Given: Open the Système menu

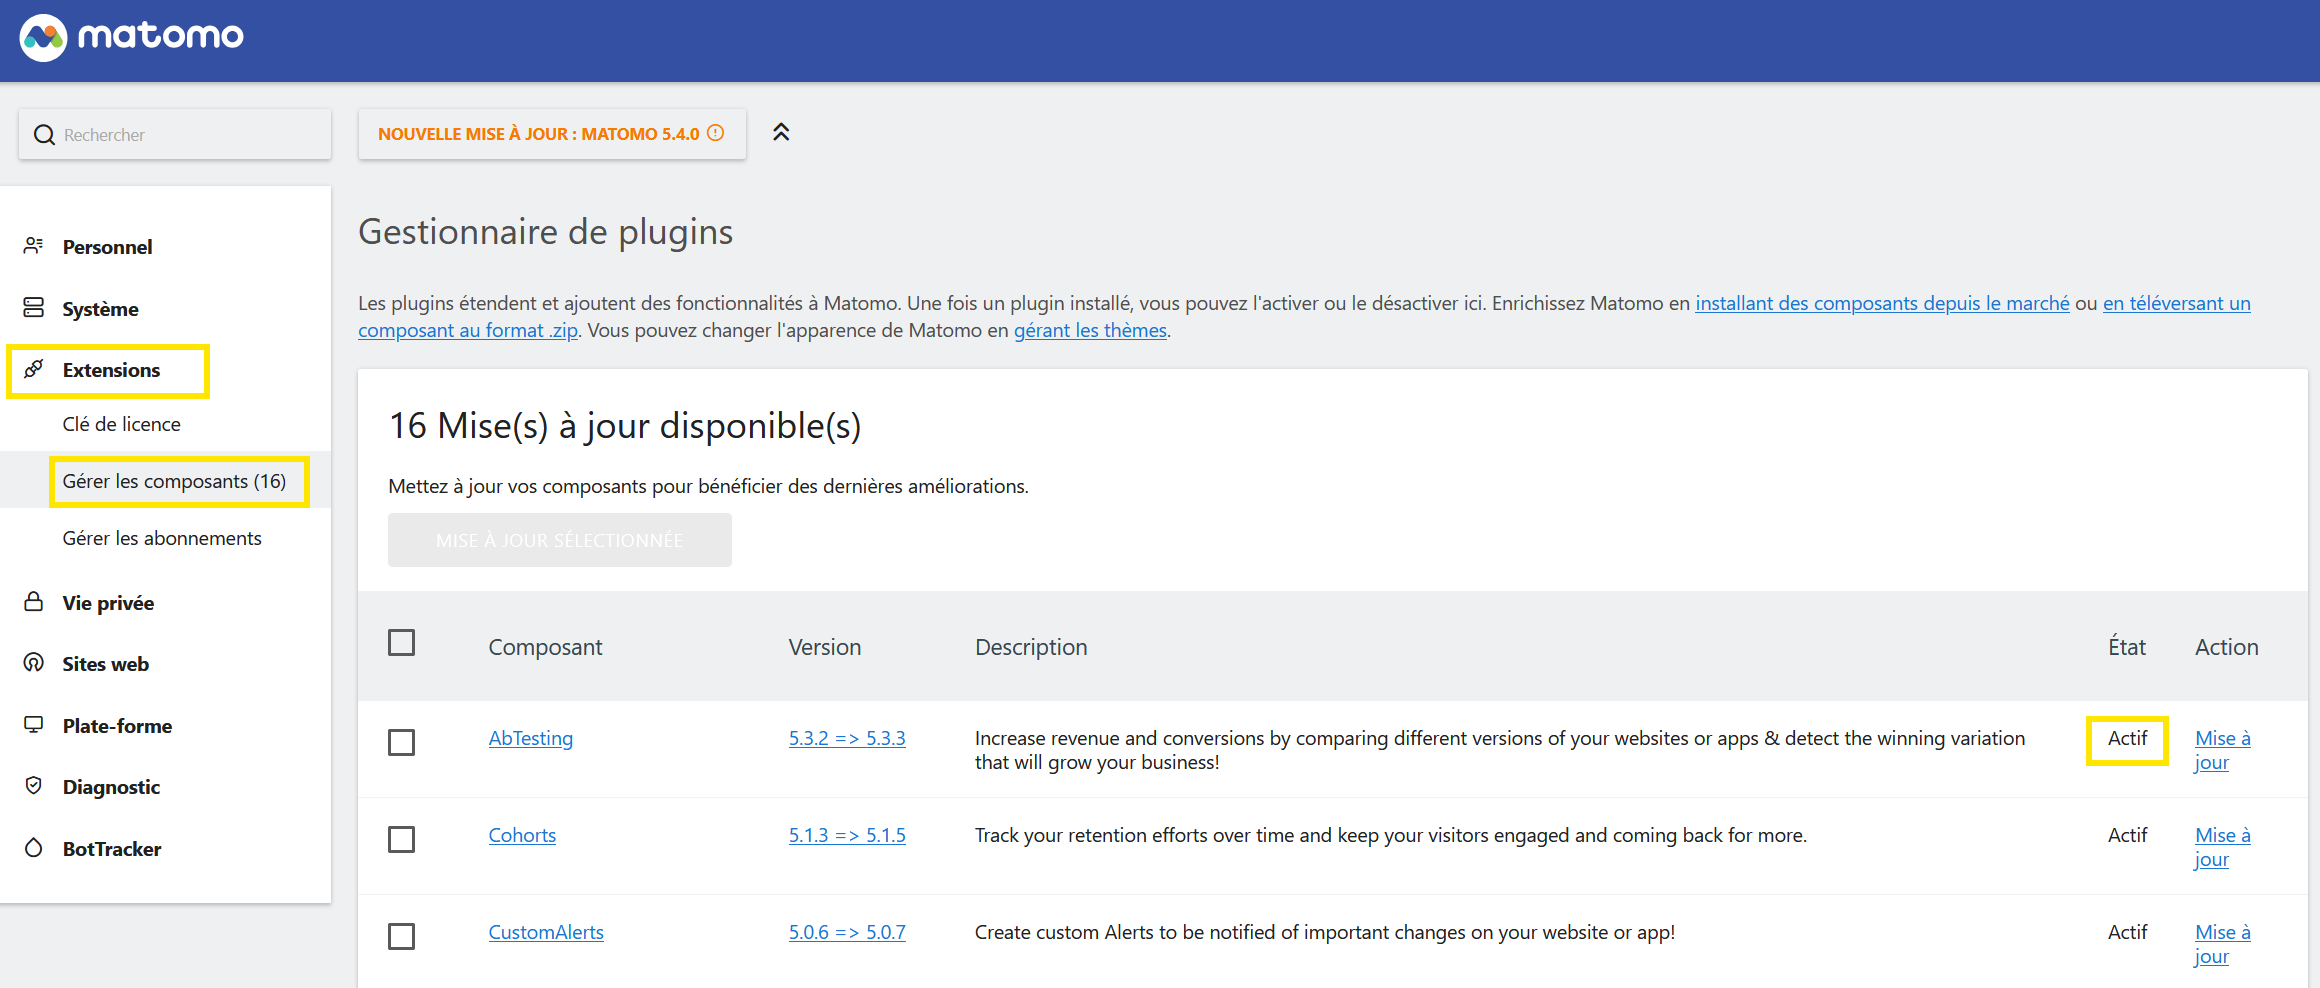Looking at the screenshot, I should tap(100, 309).
